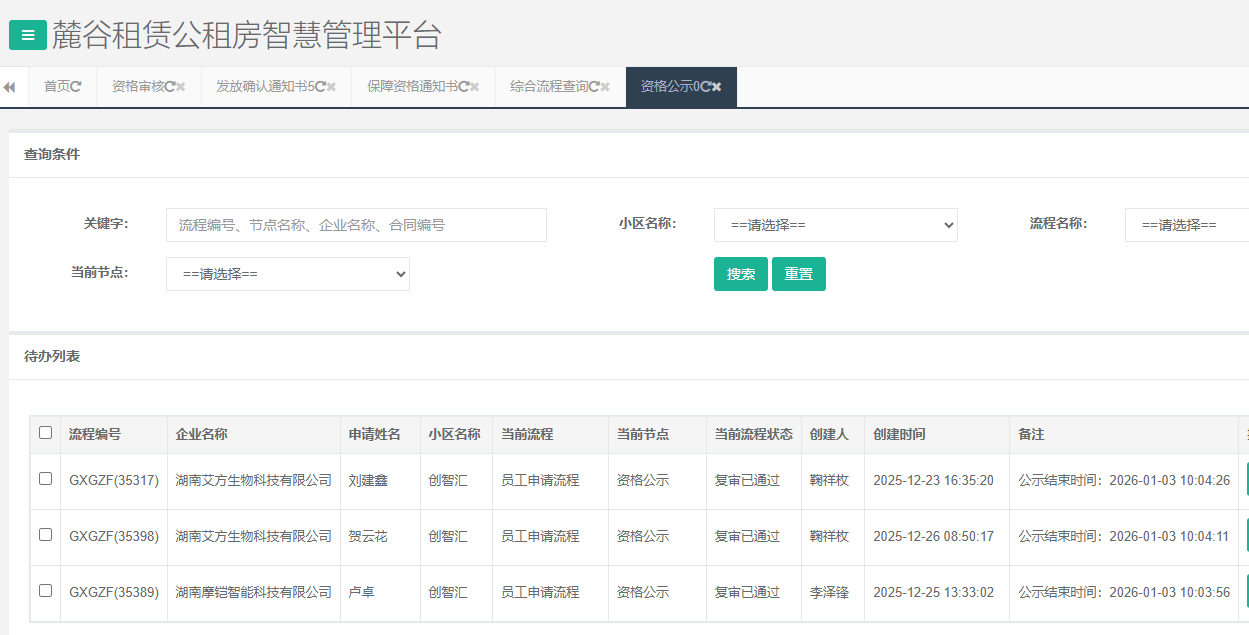Close the 发放确认通知书 tab
Viewport: 1249px width, 635px height.
[x=331, y=87]
